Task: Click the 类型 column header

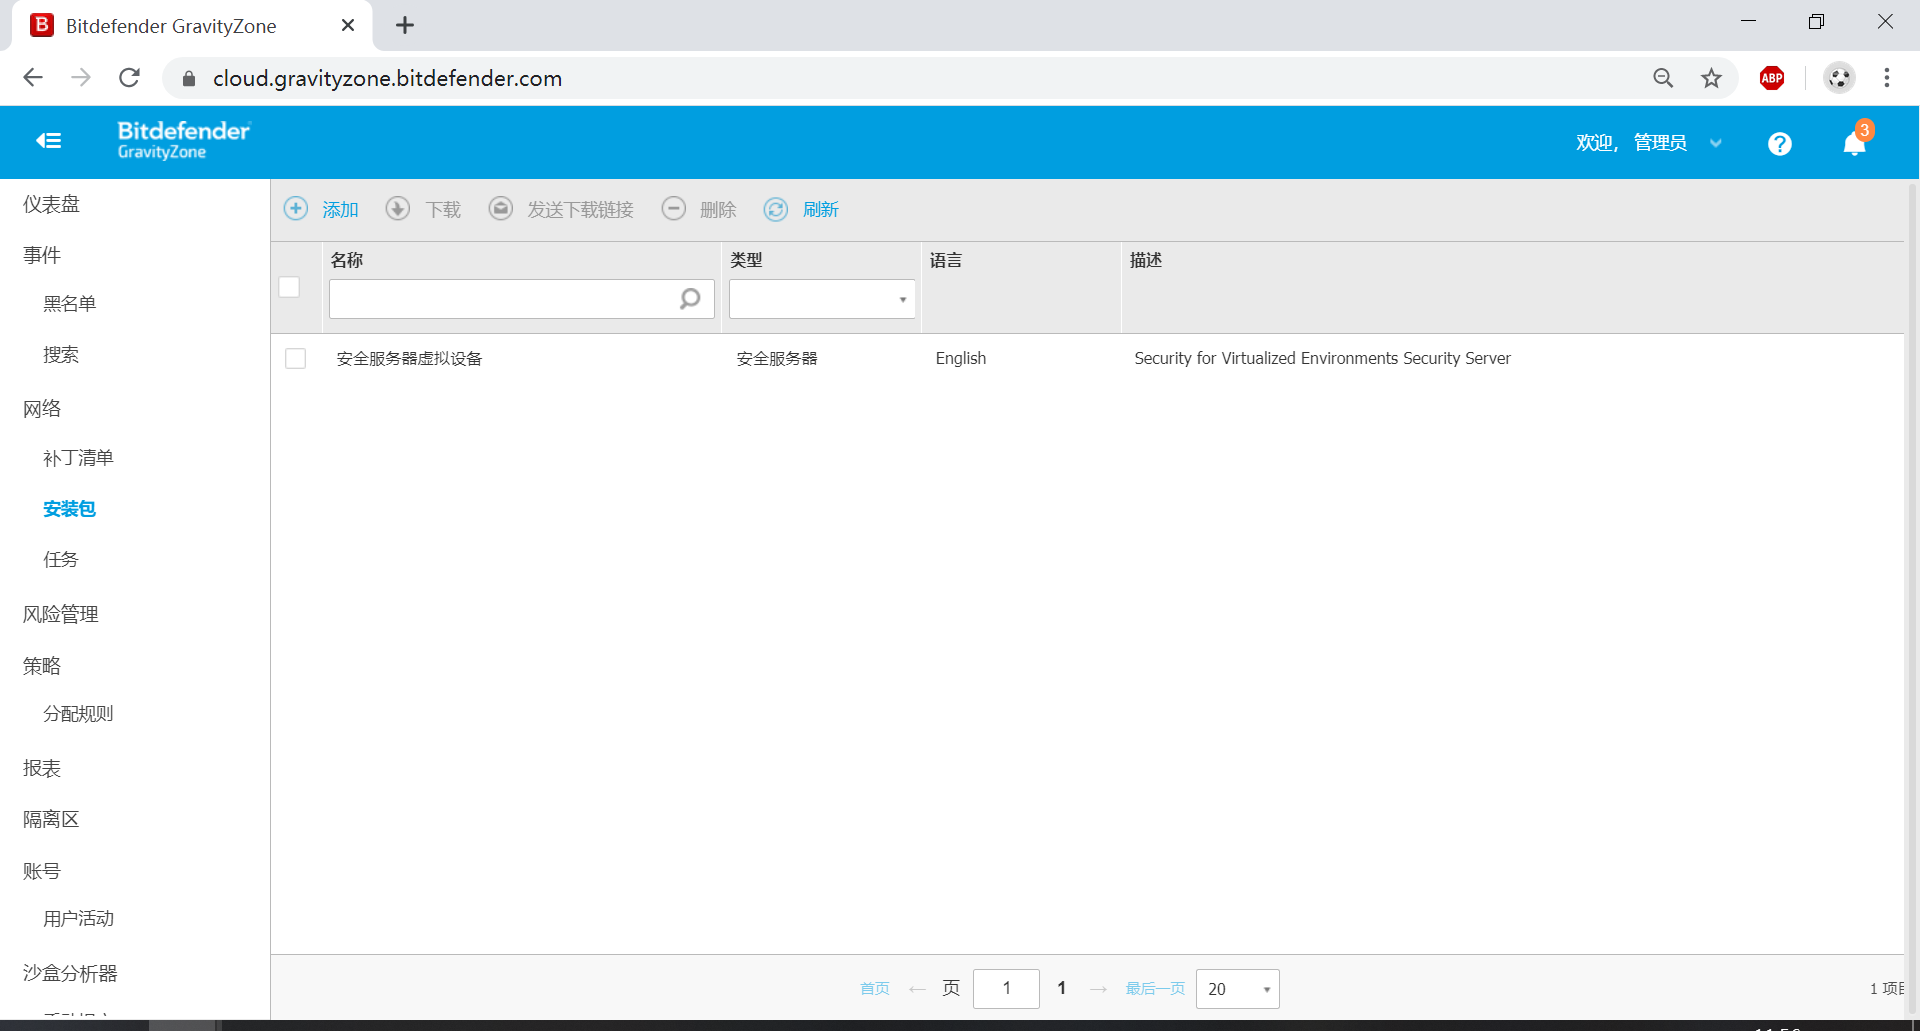Action: click(x=746, y=260)
